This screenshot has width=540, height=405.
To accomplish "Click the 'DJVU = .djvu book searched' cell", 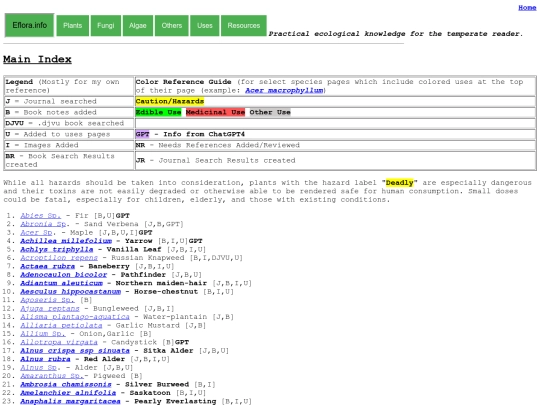I will tap(69, 123).
